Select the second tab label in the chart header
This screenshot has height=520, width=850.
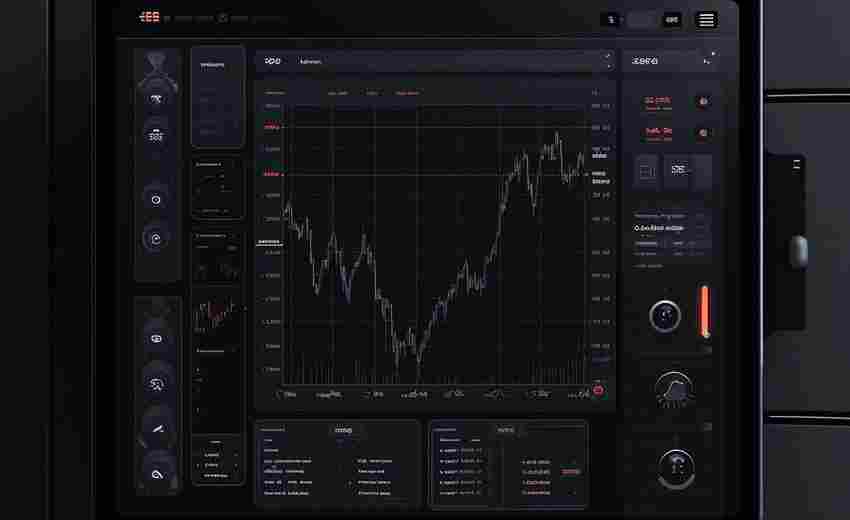311,62
